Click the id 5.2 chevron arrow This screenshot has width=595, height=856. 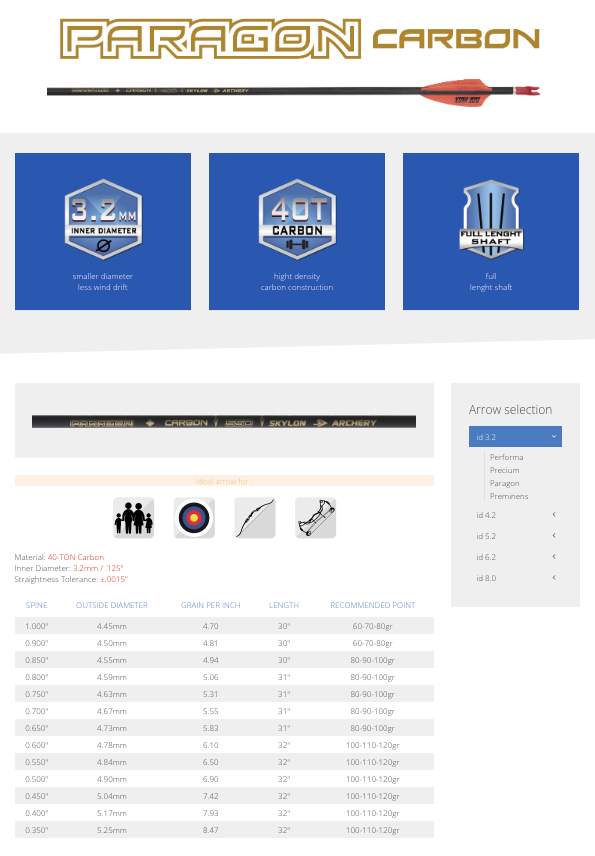point(554,536)
